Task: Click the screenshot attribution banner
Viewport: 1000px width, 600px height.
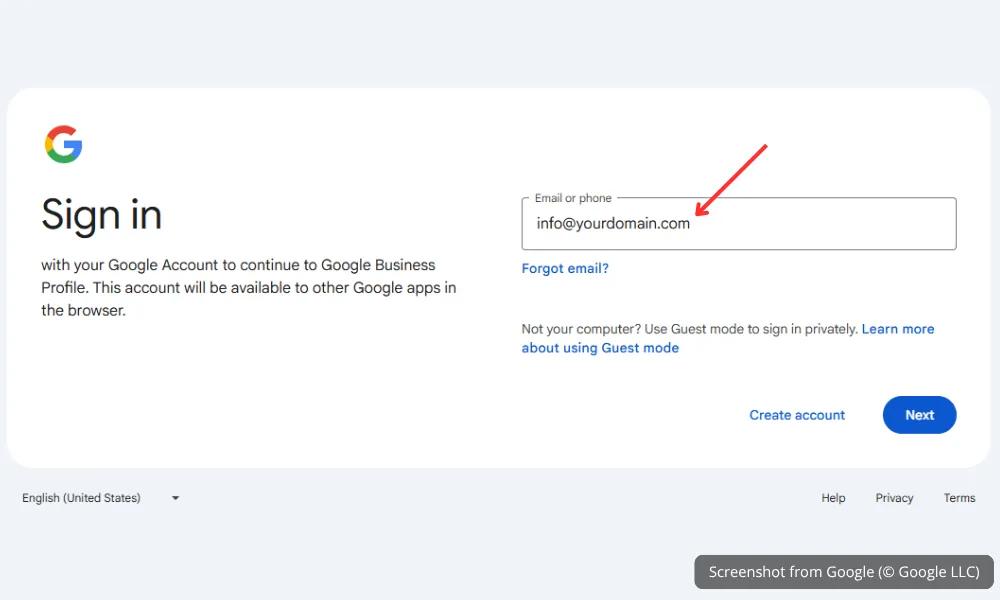Action: click(843, 571)
